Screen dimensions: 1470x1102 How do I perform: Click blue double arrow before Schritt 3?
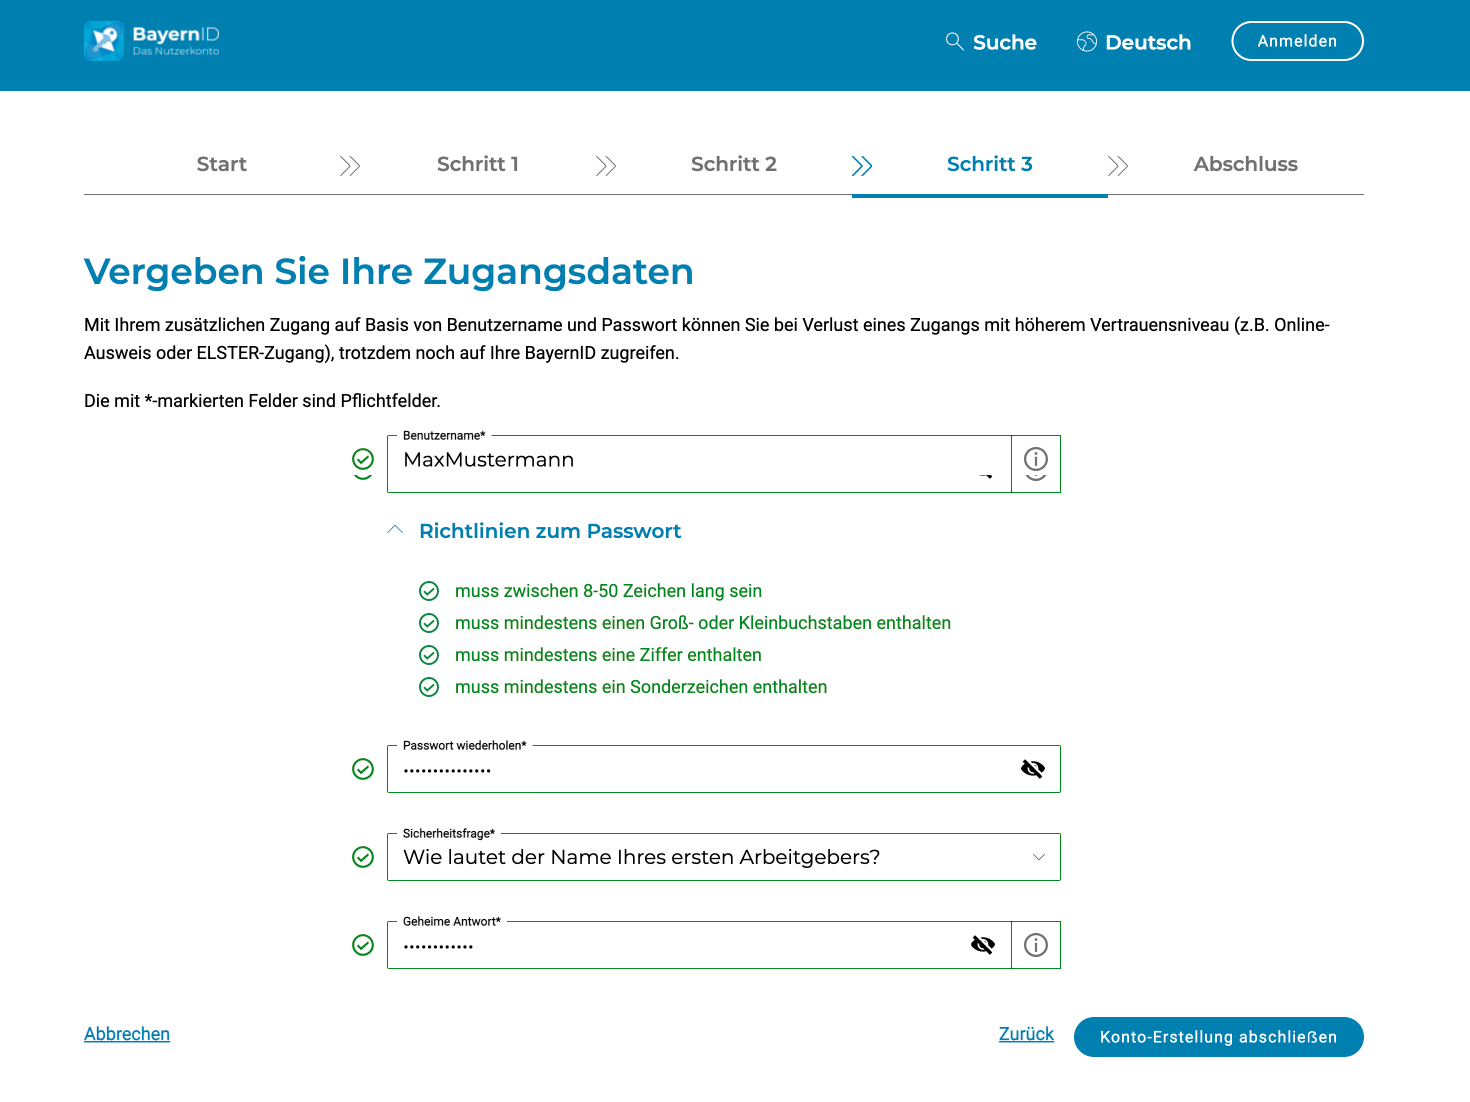coord(862,166)
